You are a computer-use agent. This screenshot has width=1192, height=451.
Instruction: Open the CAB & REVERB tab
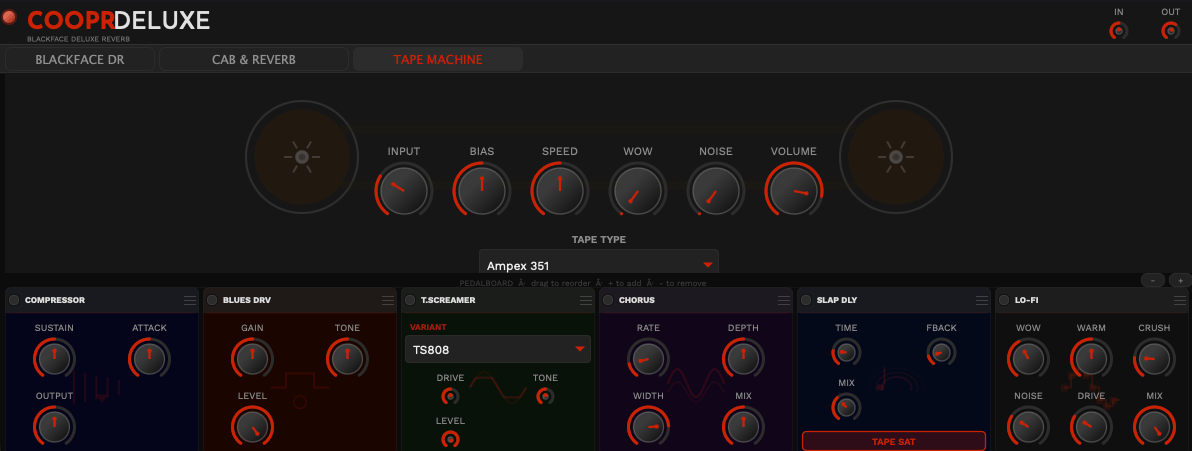tap(254, 59)
